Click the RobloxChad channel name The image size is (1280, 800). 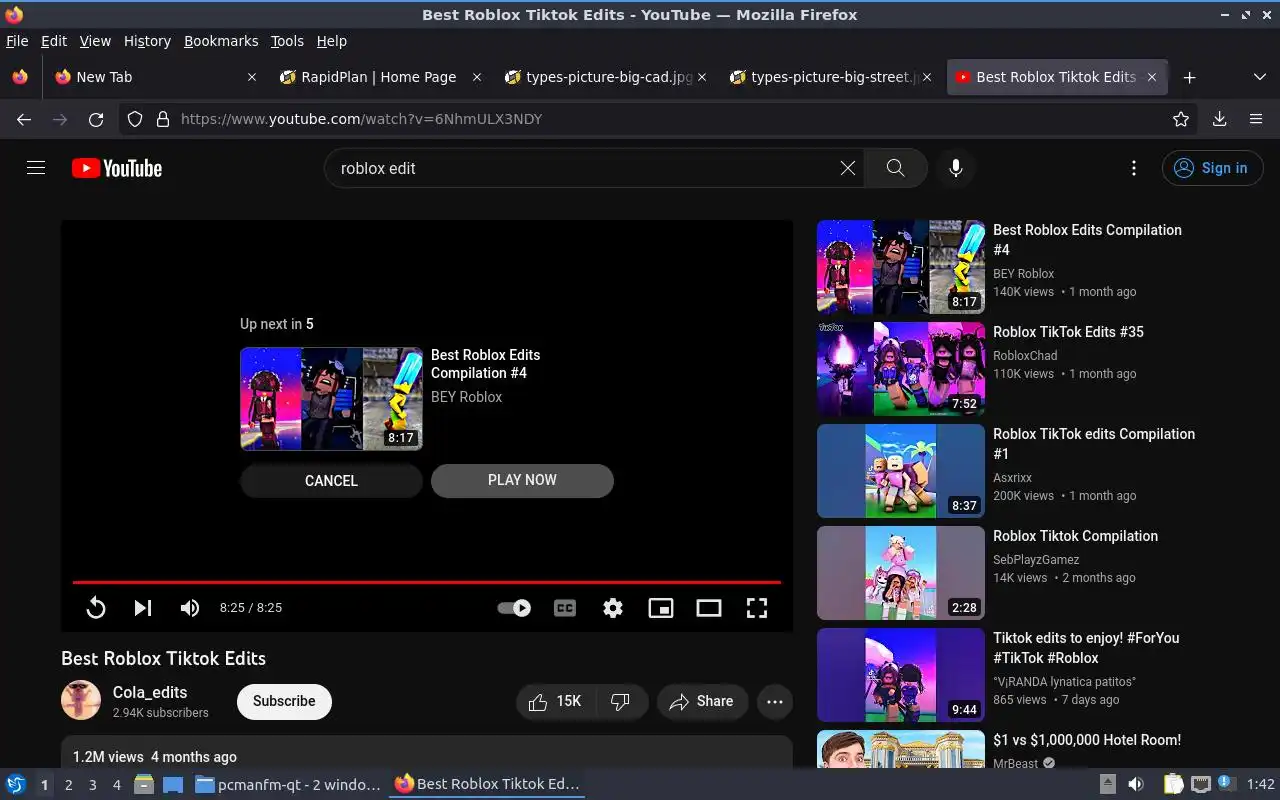(x=1025, y=355)
